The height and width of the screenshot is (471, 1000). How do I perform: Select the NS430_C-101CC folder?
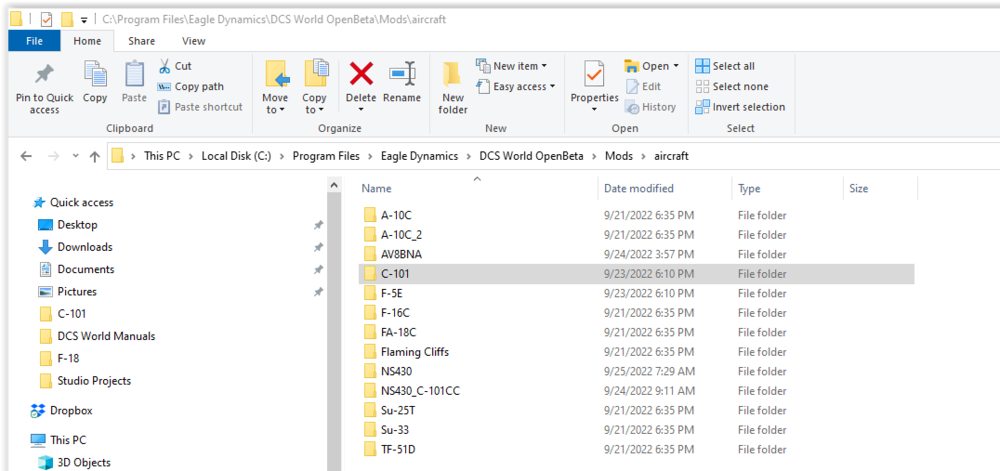coord(420,391)
